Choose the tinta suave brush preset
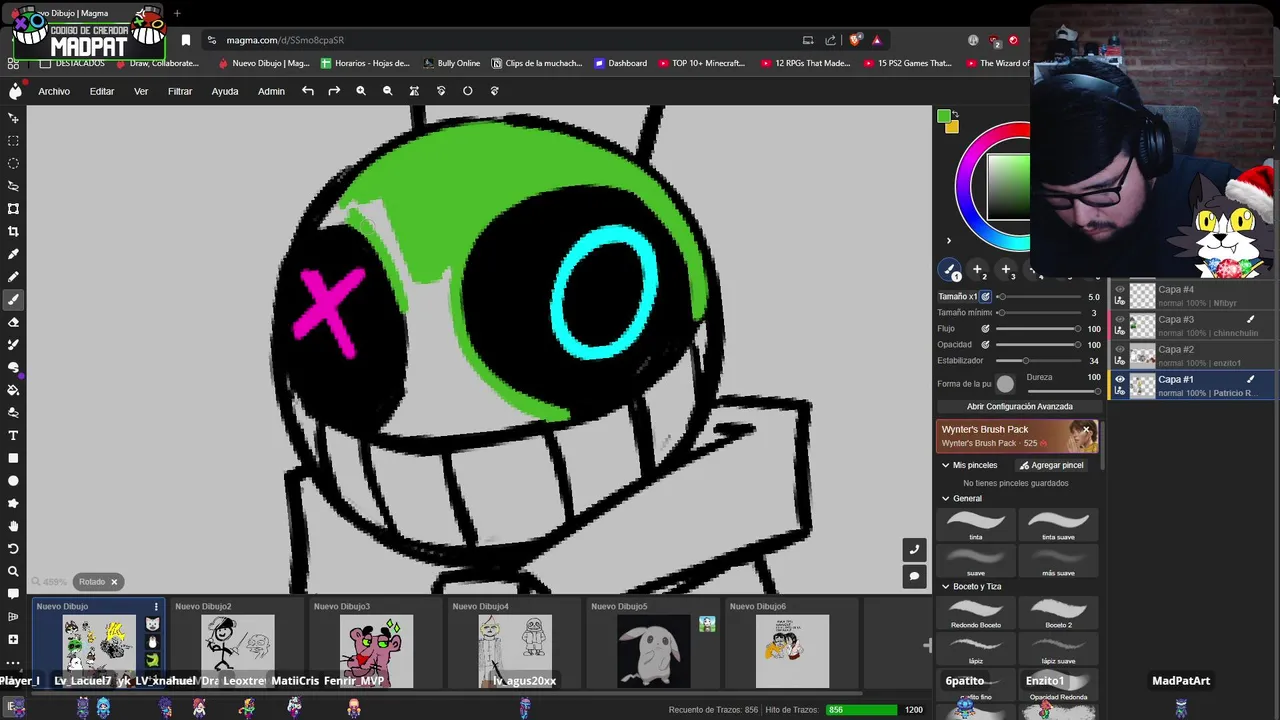1280x720 pixels. click(x=1058, y=525)
